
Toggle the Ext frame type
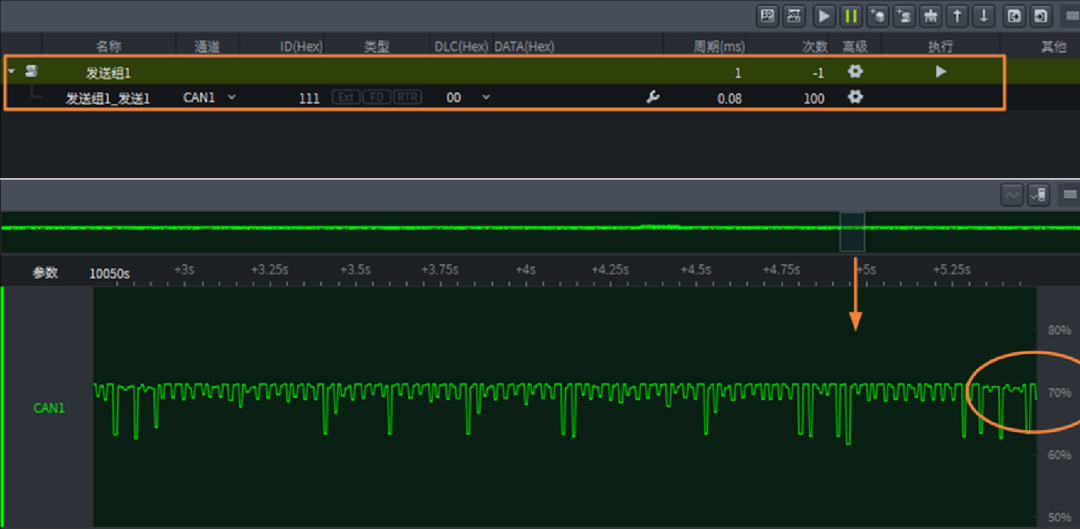tap(346, 98)
